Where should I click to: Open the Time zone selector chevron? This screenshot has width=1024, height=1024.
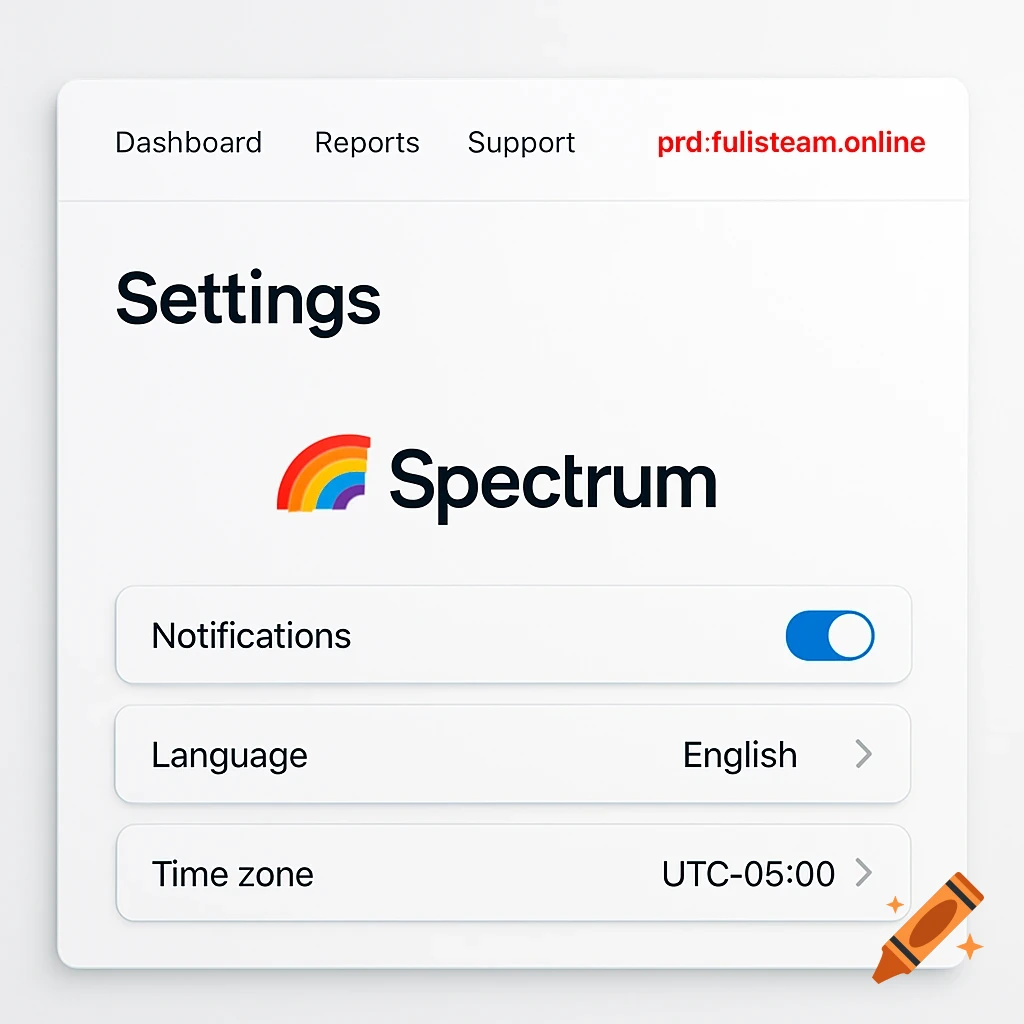[x=864, y=873]
